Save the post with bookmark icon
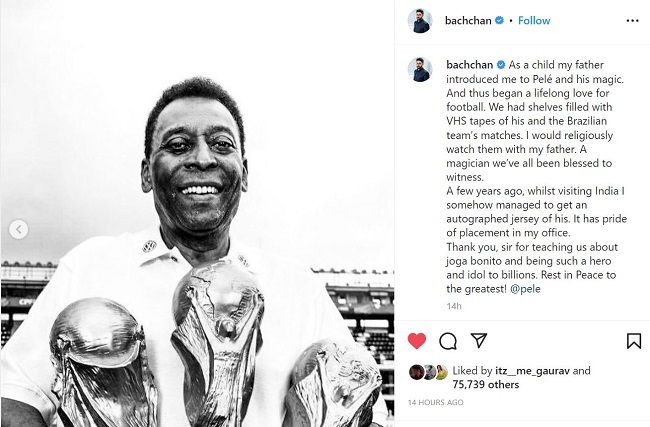 pyautogui.click(x=633, y=340)
